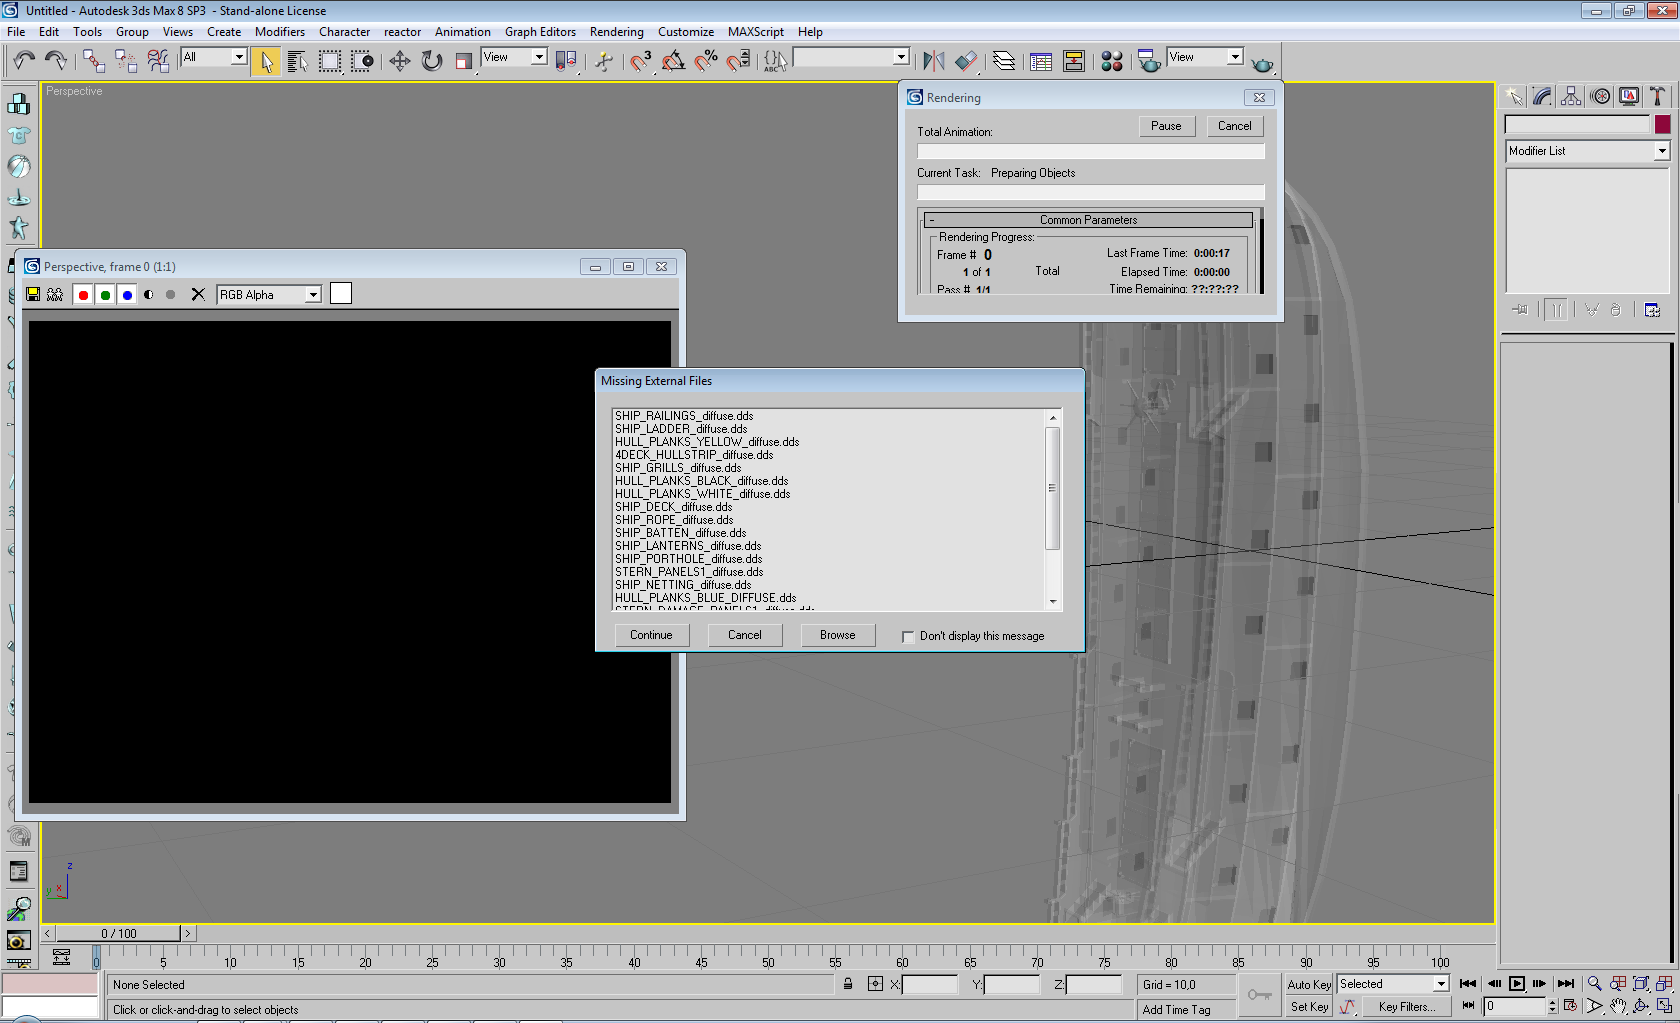1680x1023 pixels.
Task: Select the Move tool in the toolbar
Action: pyautogui.click(x=399, y=62)
